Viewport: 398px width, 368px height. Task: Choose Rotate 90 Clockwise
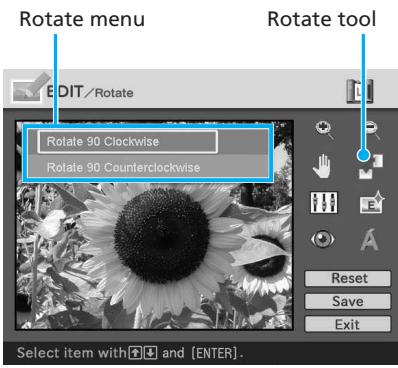[x=128, y=142]
